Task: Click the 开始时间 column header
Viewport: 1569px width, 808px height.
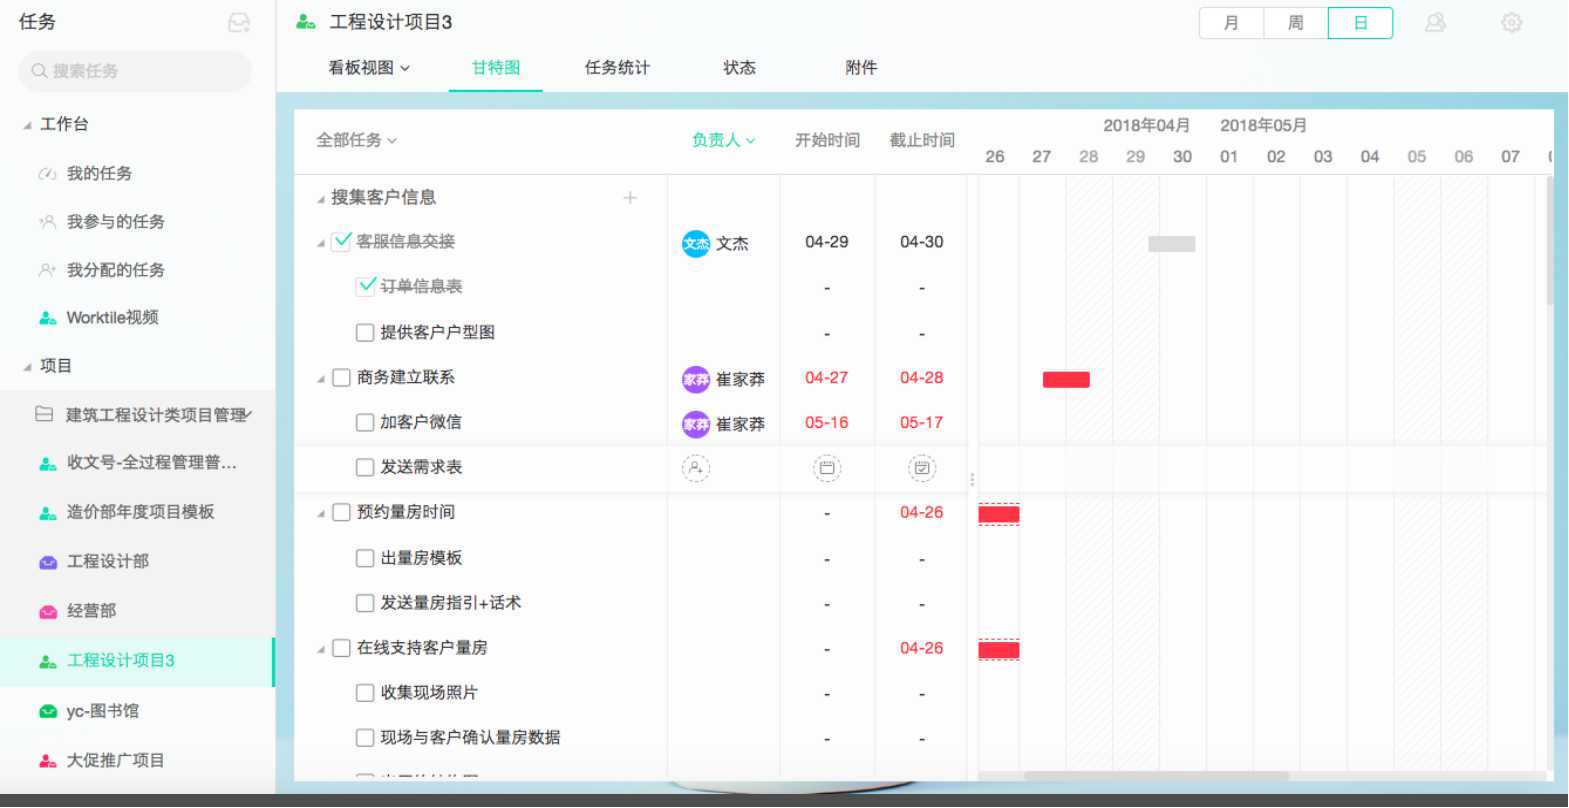Action: [x=827, y=140]
